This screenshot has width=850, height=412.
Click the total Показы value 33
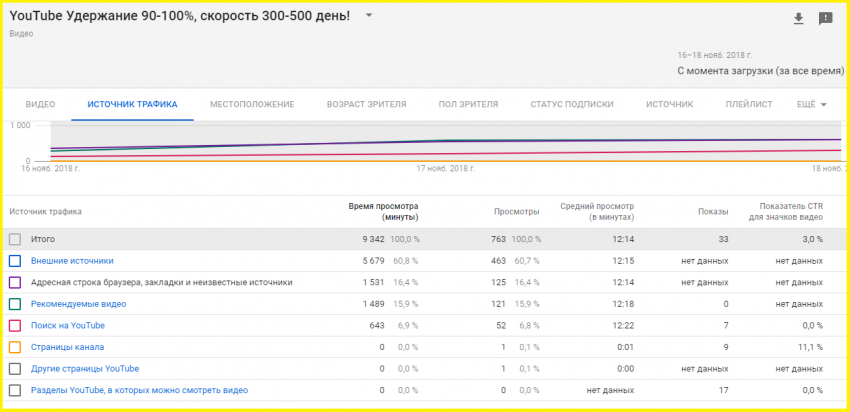pyautogui.click(x=724, y=239)
